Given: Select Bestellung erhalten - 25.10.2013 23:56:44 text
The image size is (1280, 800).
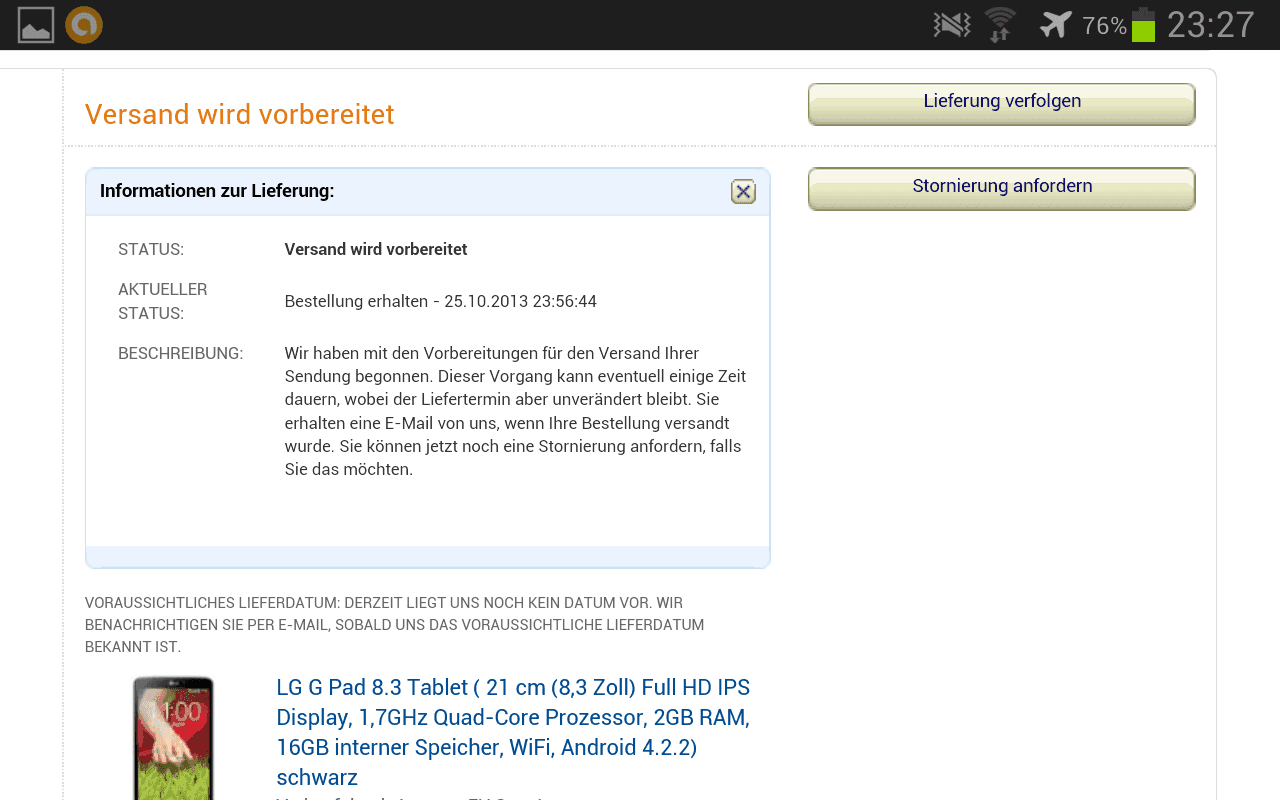Looking at the screenshot, I should point(441,301).
